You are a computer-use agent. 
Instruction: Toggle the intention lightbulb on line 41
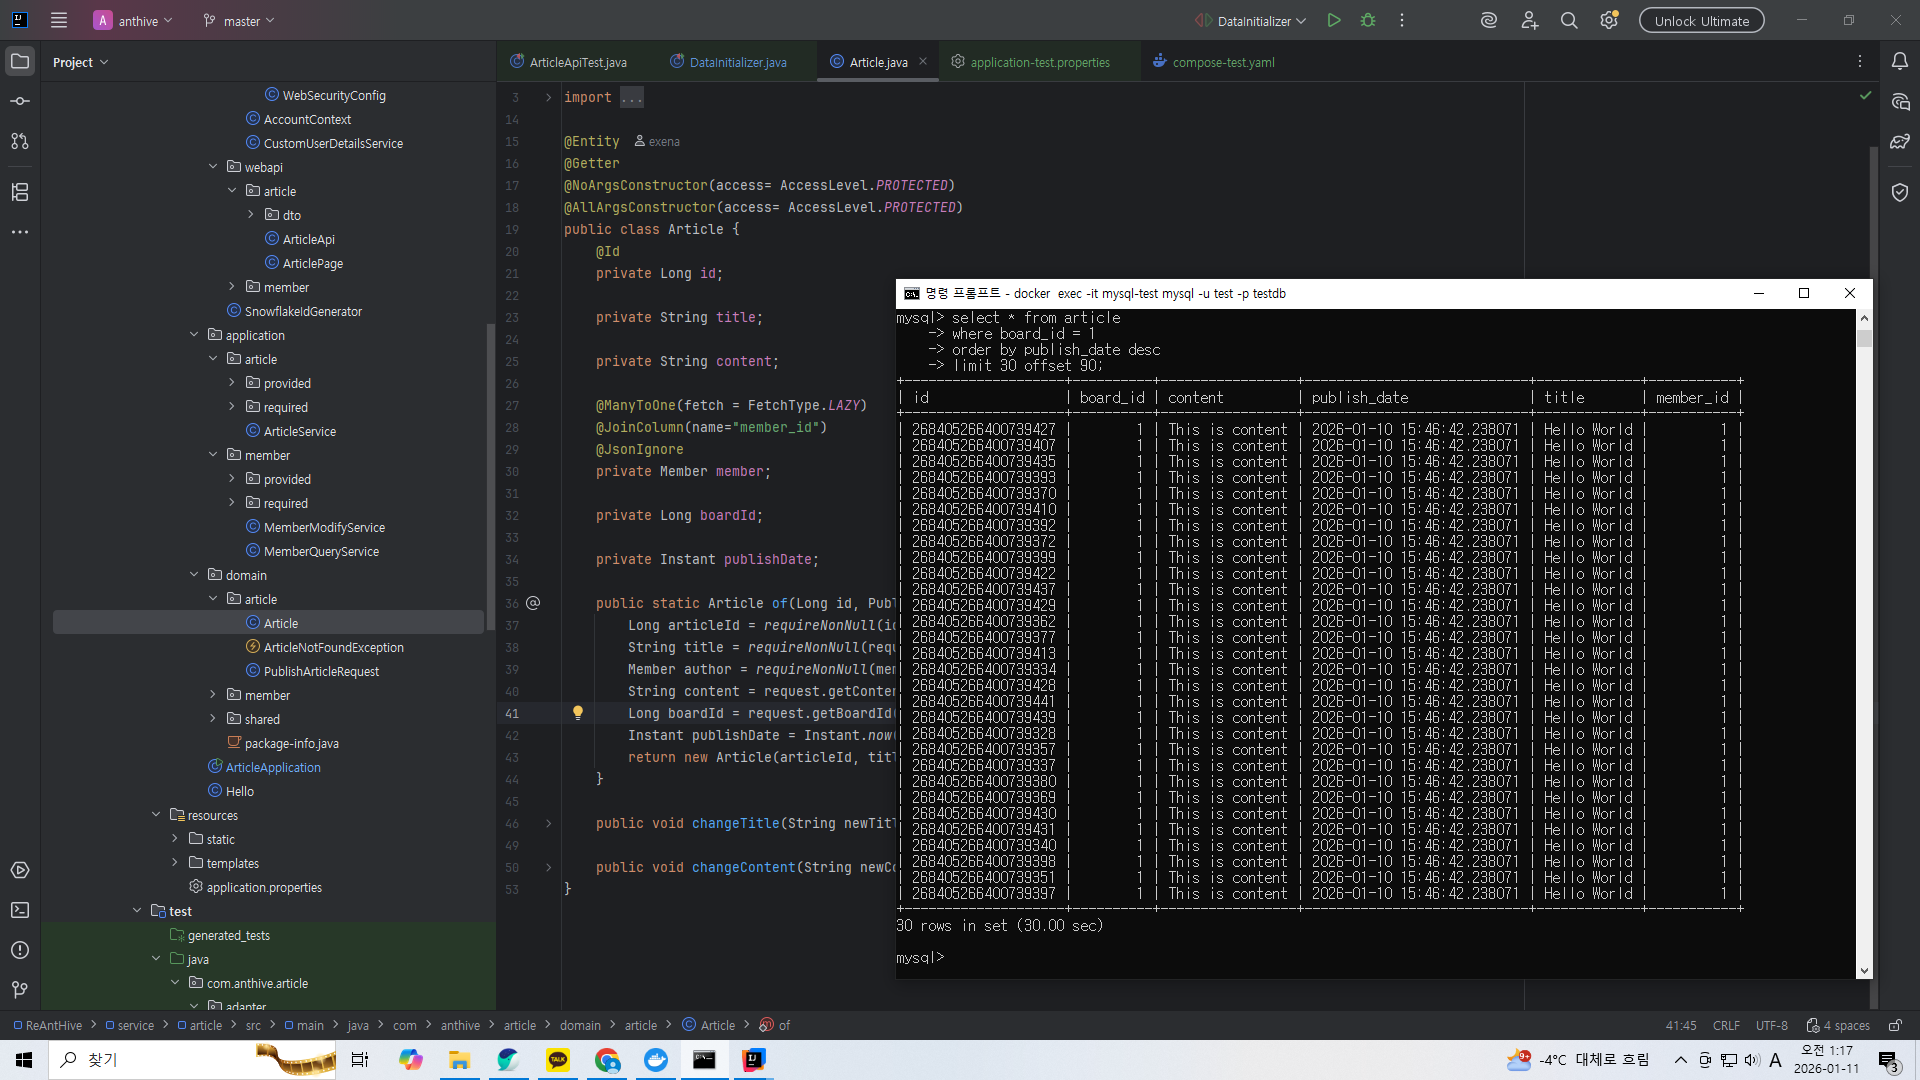click(x=577, y=713)
